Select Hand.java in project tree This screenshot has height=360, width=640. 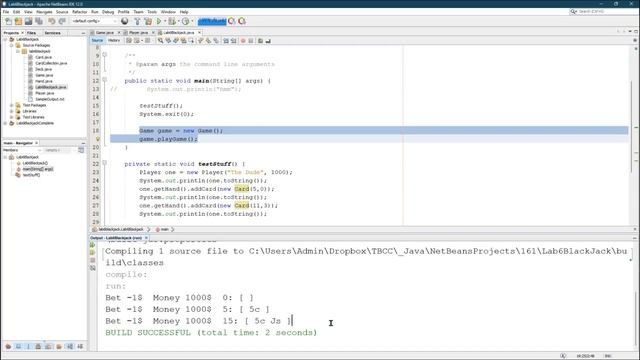pos(44,81)
